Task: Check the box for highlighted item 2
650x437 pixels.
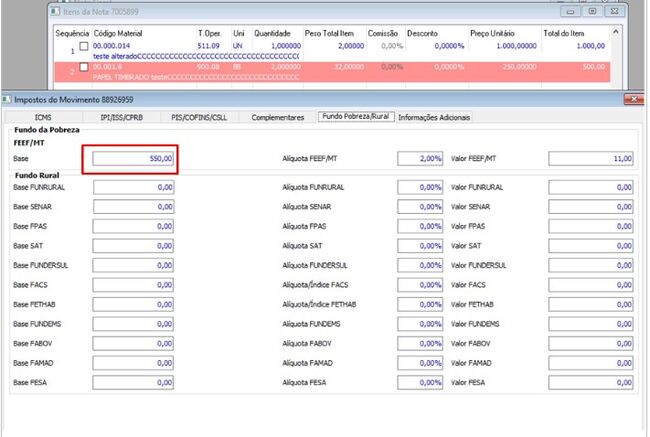Action: click(x=84, y=67)
